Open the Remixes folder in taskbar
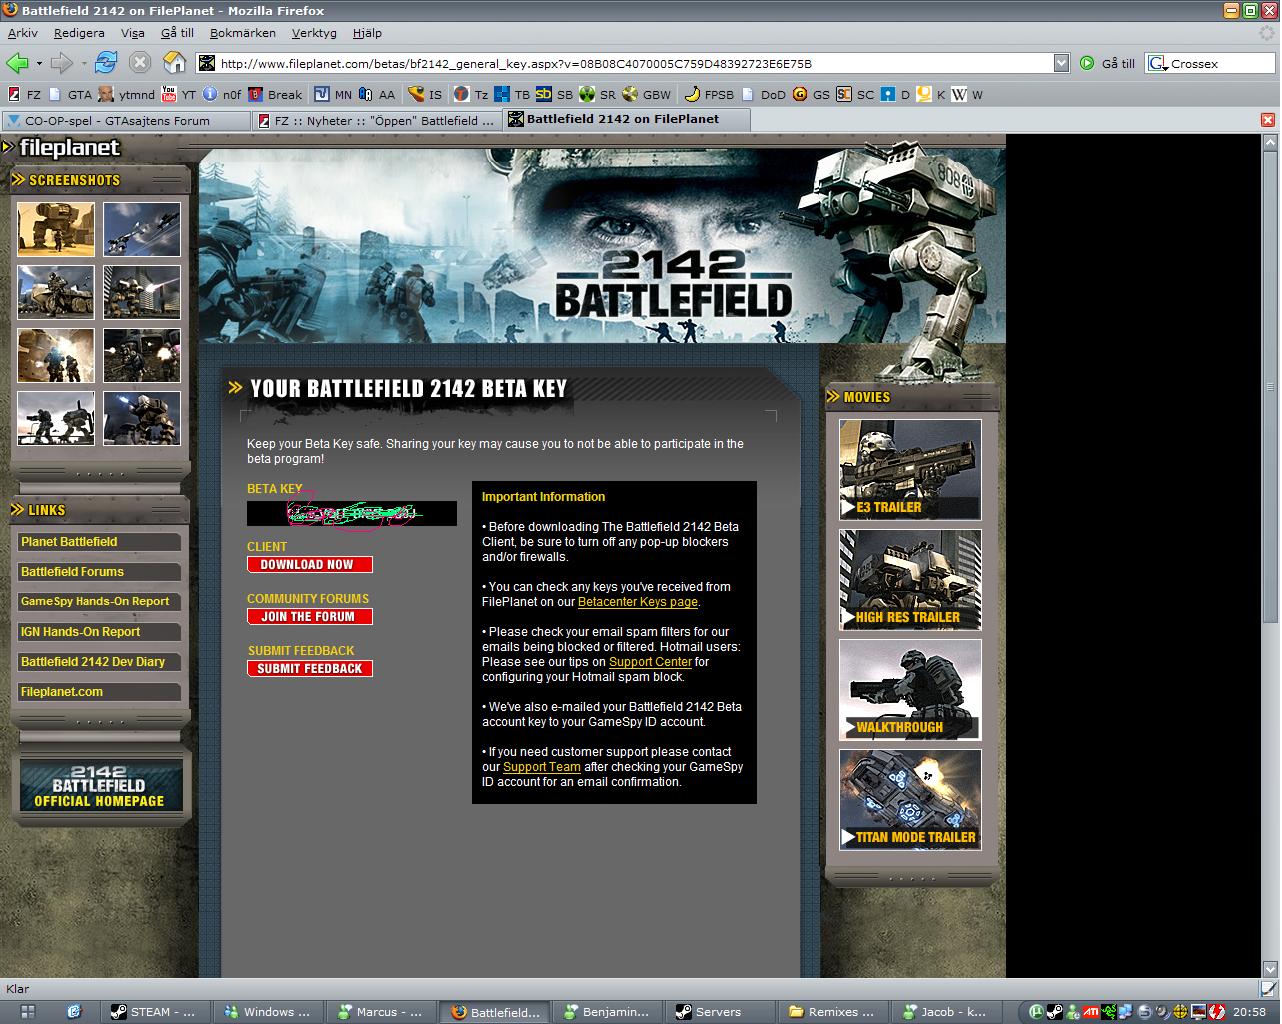Viewport: 1282px width, 1024px height. [x=834, y=1012]
